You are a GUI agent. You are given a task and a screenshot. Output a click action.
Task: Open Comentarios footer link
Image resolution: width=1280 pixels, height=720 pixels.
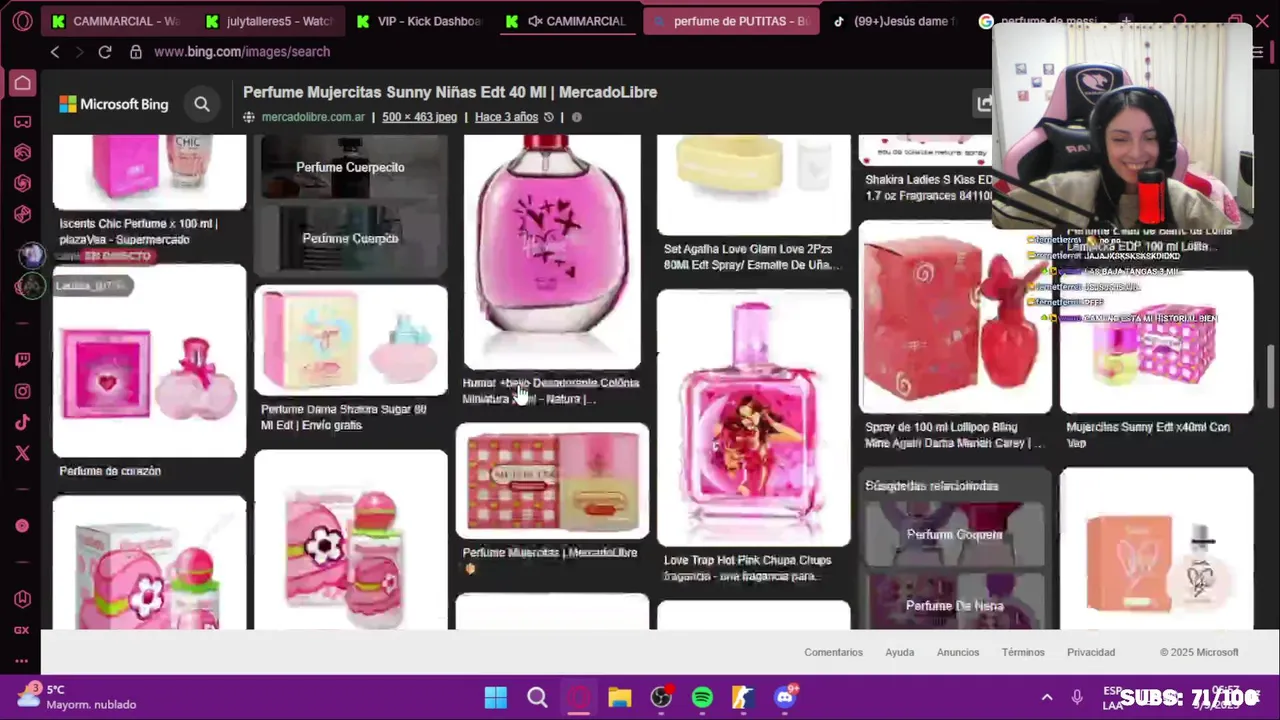click(833, 652)
